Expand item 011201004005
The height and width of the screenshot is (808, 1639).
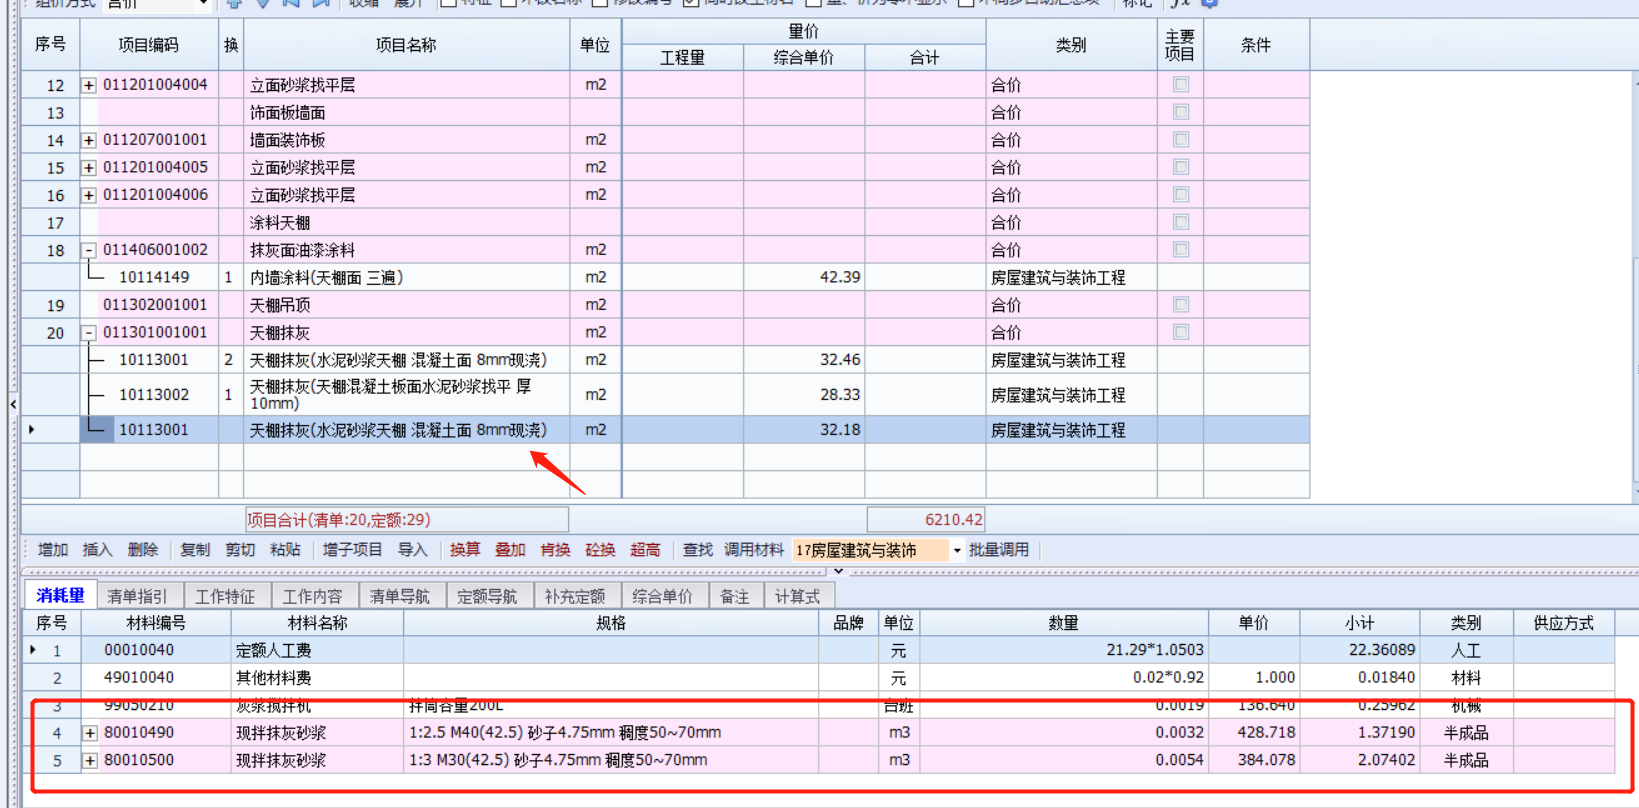pyautogui.click(x=89, y=167)
